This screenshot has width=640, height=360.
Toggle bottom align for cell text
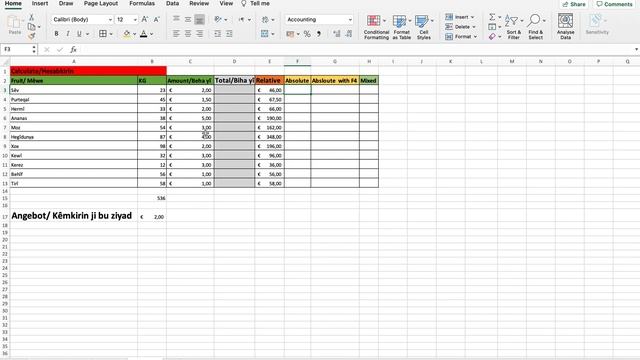point(200,19)
